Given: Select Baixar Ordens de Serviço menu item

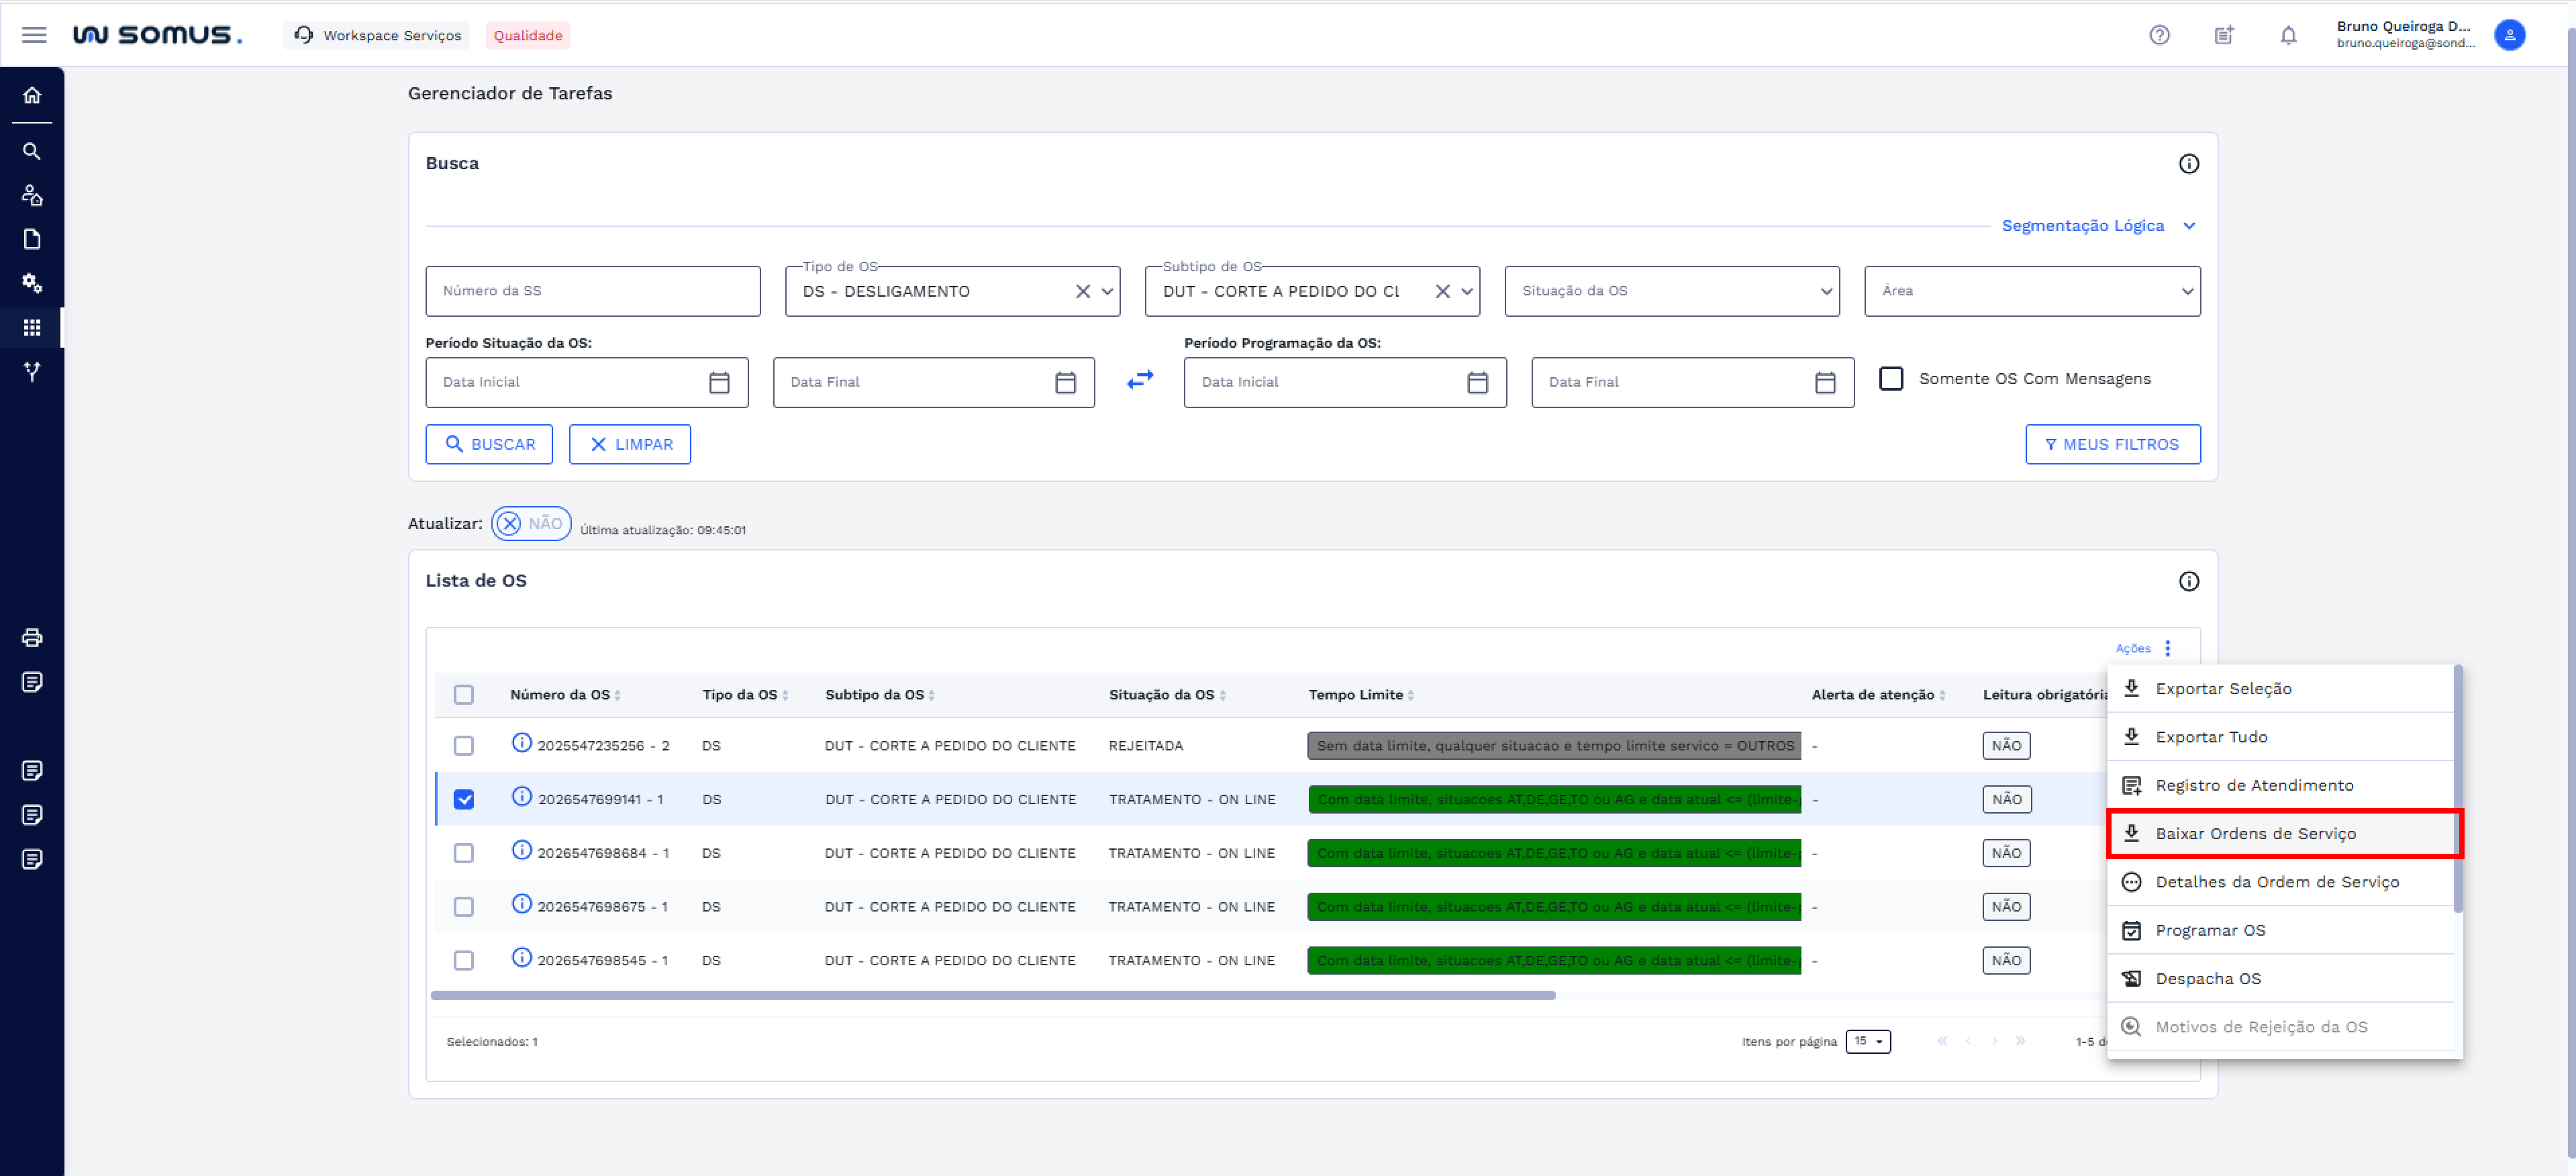Looking at the screenshot, I should click(2283, 834).
